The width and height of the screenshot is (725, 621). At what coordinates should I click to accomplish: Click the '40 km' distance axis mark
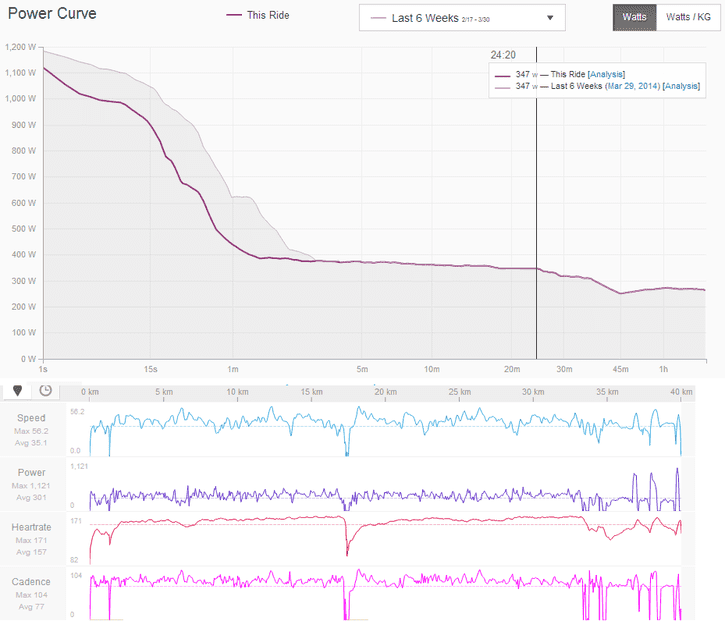(x=681, y=392)
